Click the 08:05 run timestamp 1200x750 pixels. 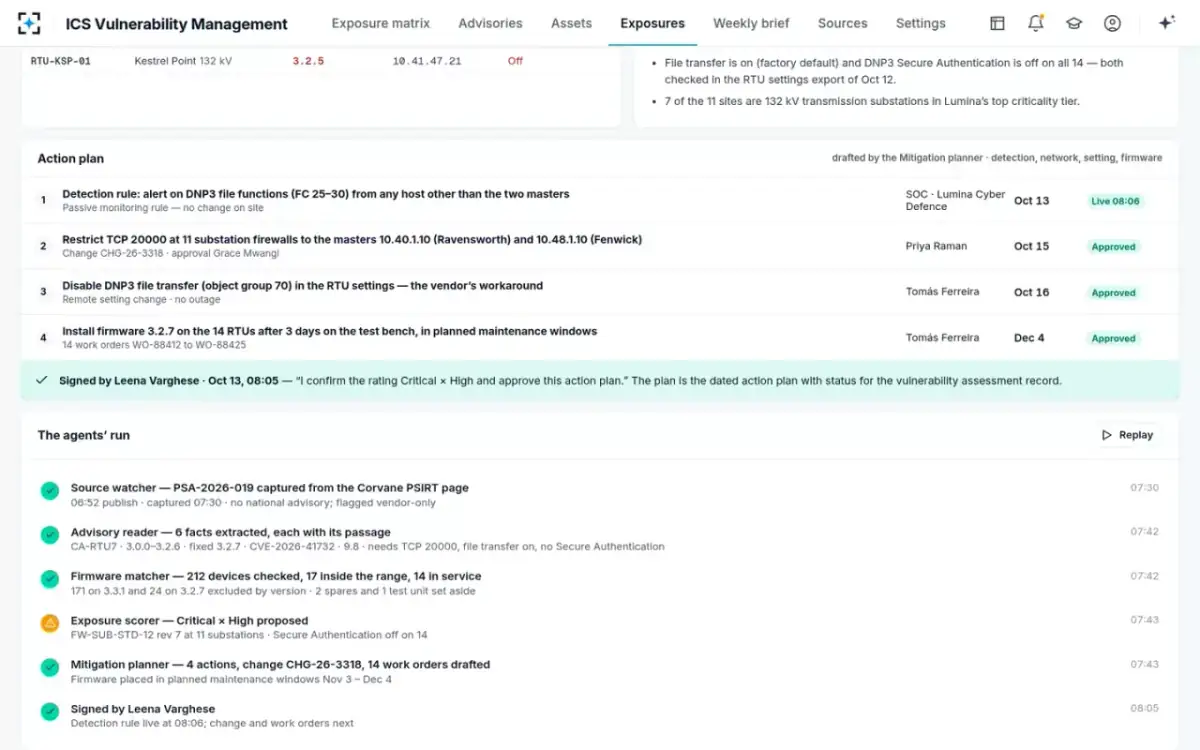tap(1144, 708)
